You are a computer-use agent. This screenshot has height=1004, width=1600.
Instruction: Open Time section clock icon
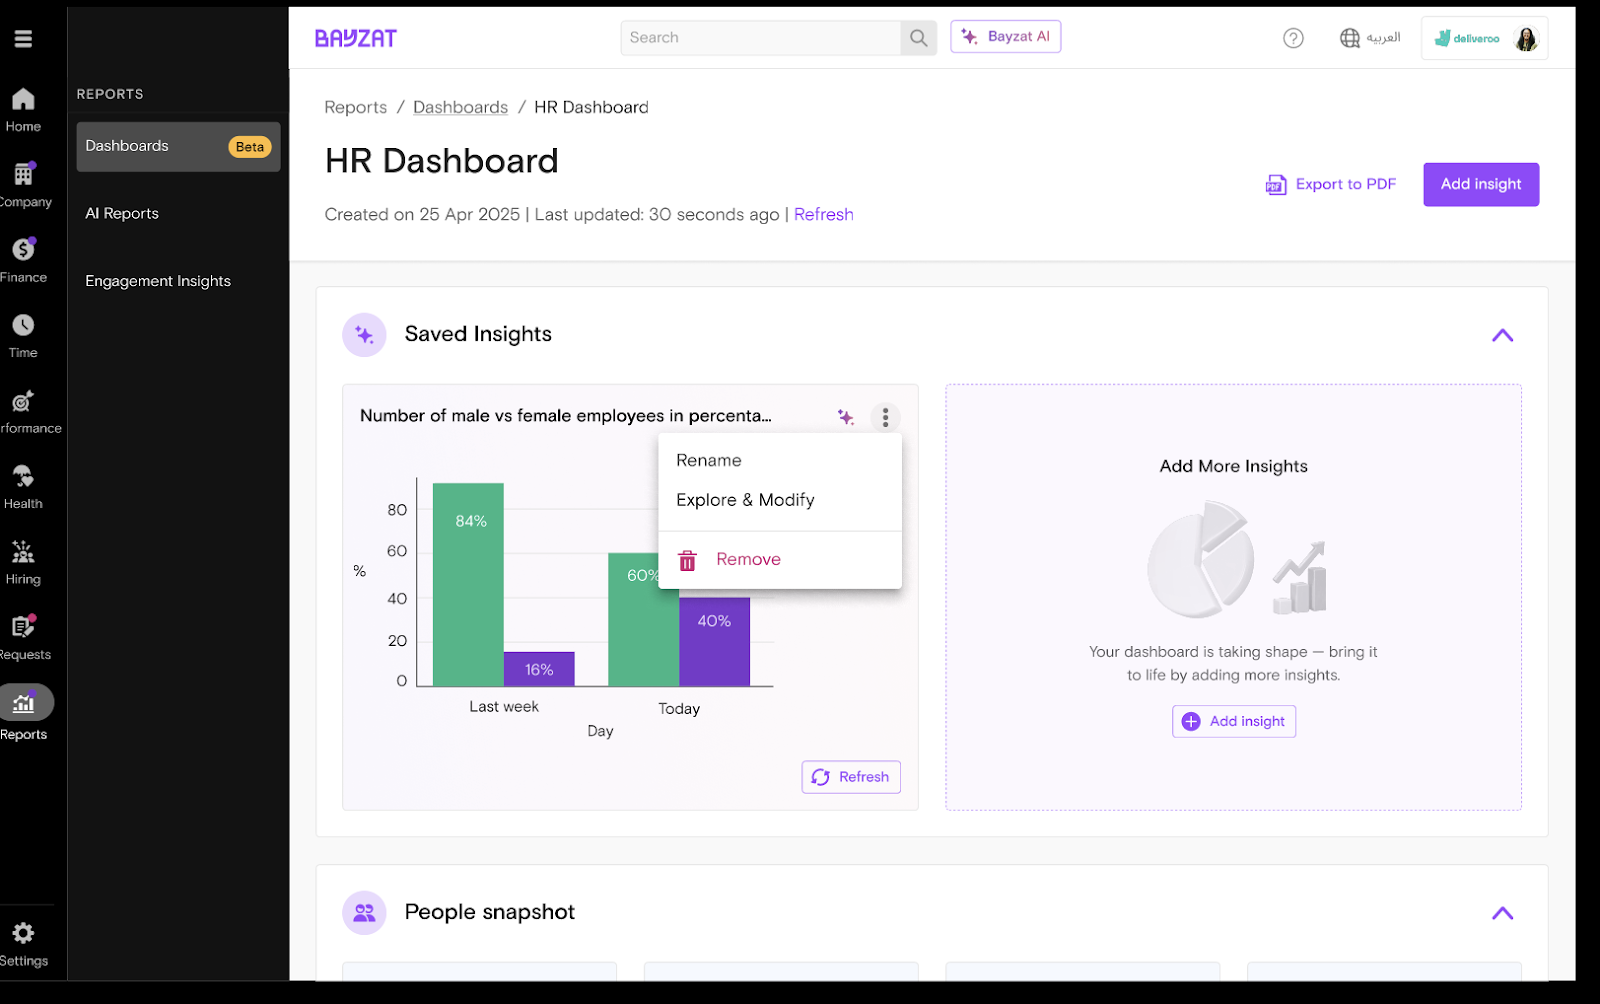[23, 325]
